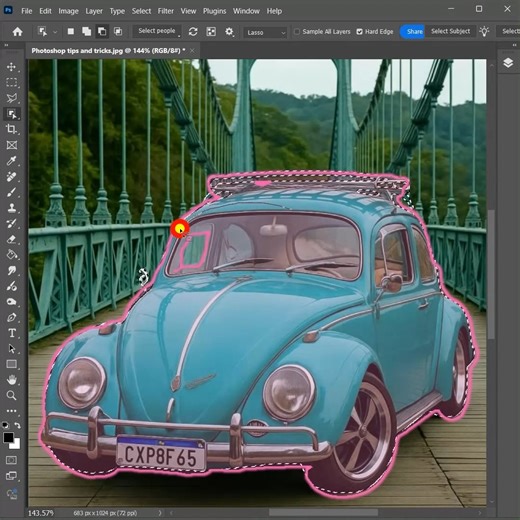The height and width of the screenshot is (520, 520).
Task: Select the Eraser tool
Action: [x=11, y=239]
